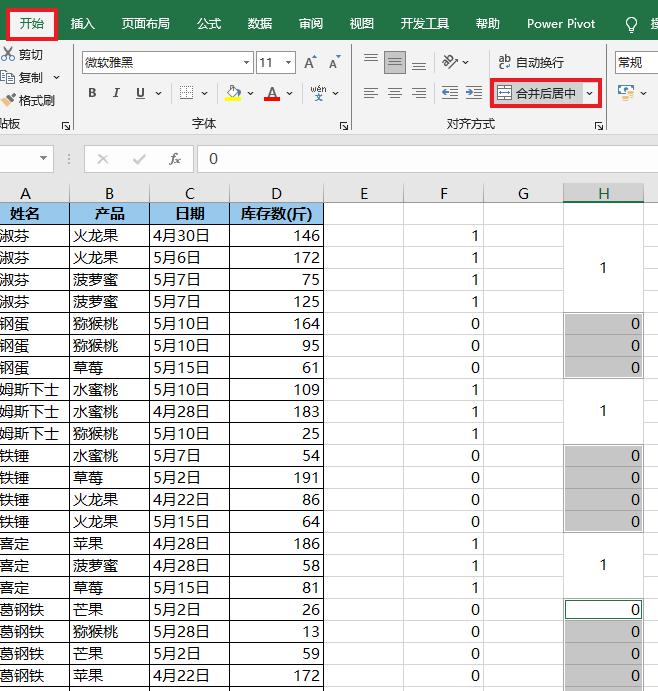Open the 常规 number format box
658x691 pixels.
click(x=636, y=63)
